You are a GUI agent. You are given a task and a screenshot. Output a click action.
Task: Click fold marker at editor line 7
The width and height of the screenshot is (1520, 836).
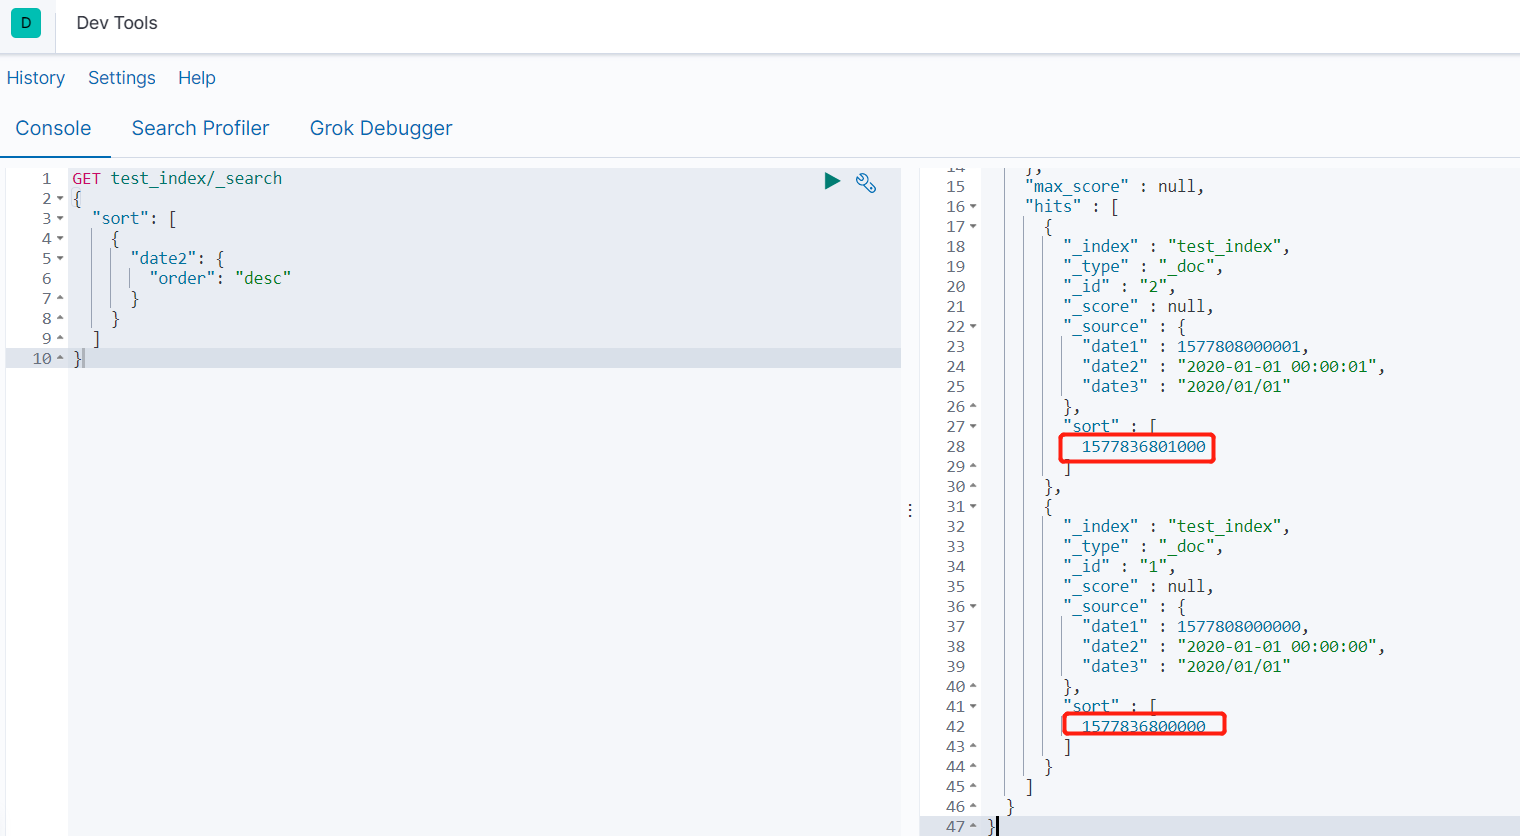[x=60, y=298]
